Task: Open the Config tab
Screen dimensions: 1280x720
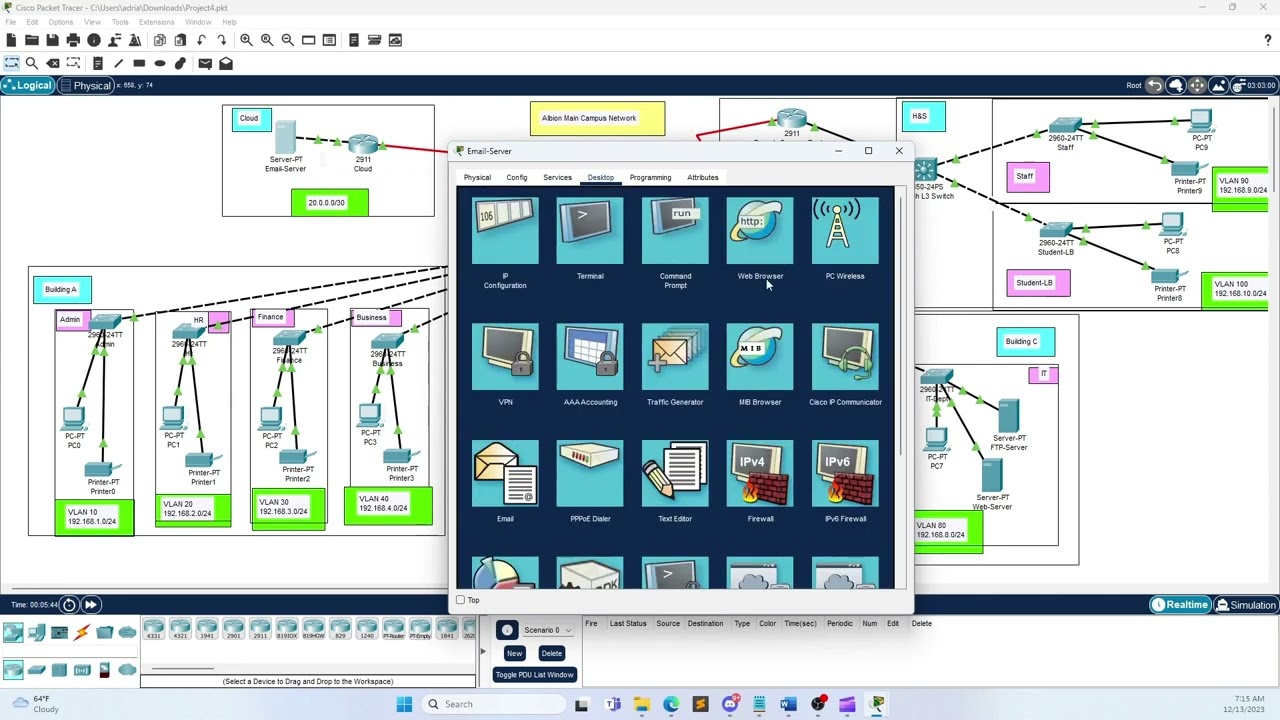Action: pyautogui.click(x=517, y=177)
